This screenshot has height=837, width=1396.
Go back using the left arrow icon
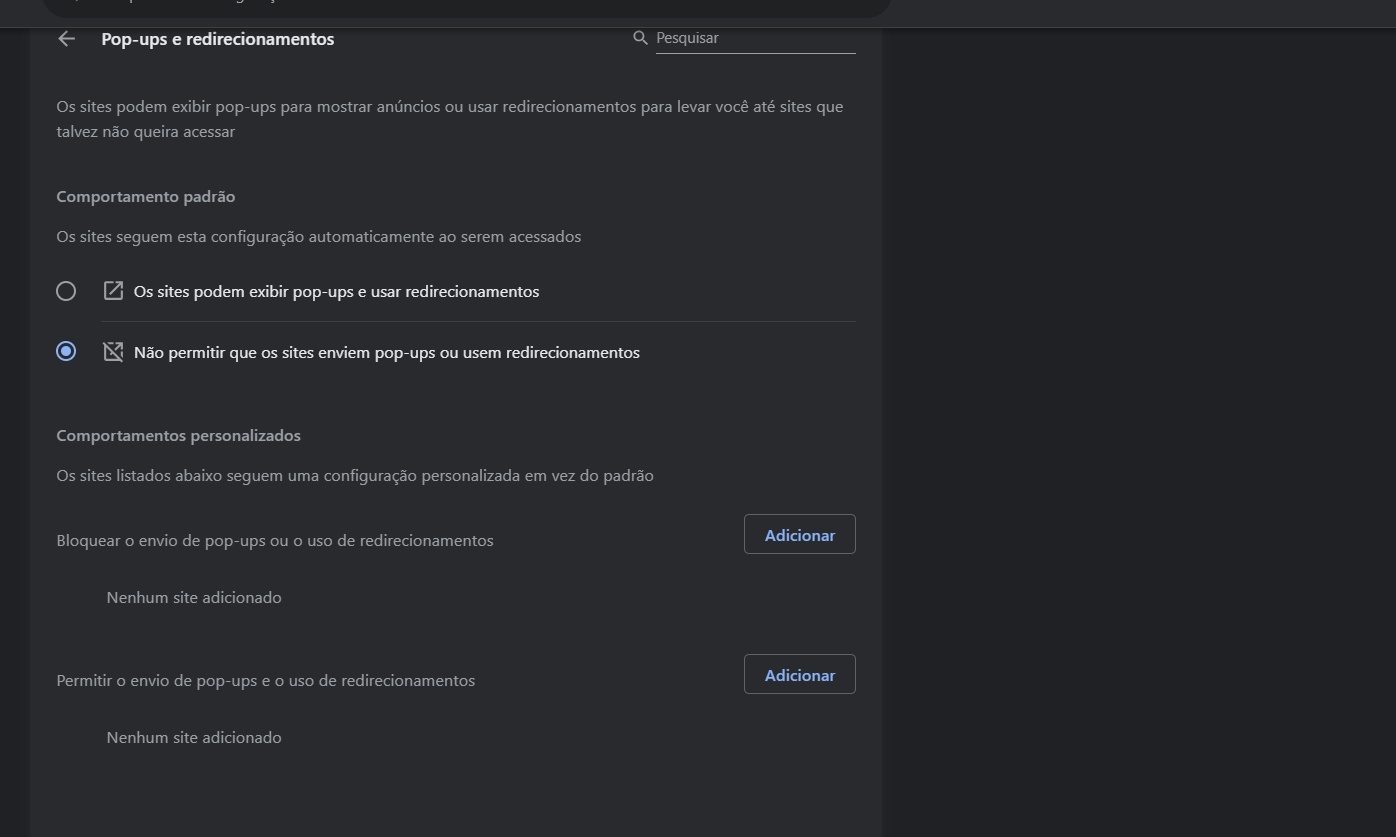point(67,39)
